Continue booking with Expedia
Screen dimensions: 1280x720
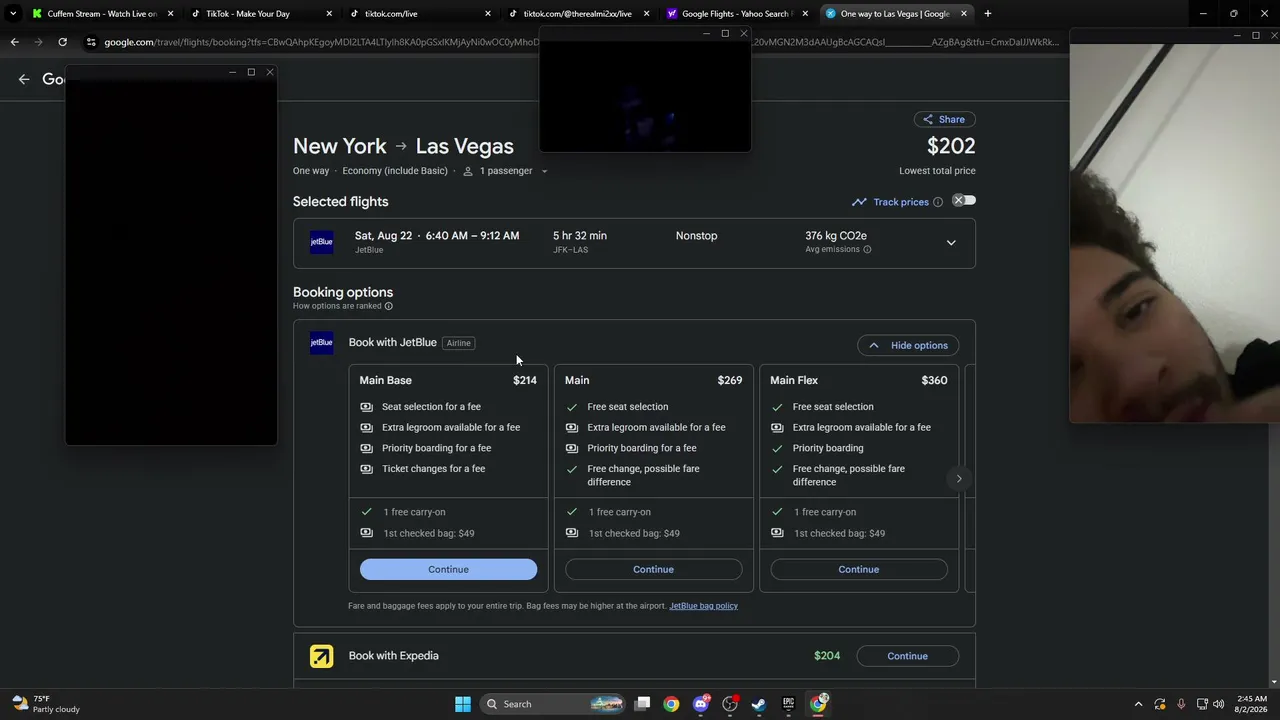908,656
